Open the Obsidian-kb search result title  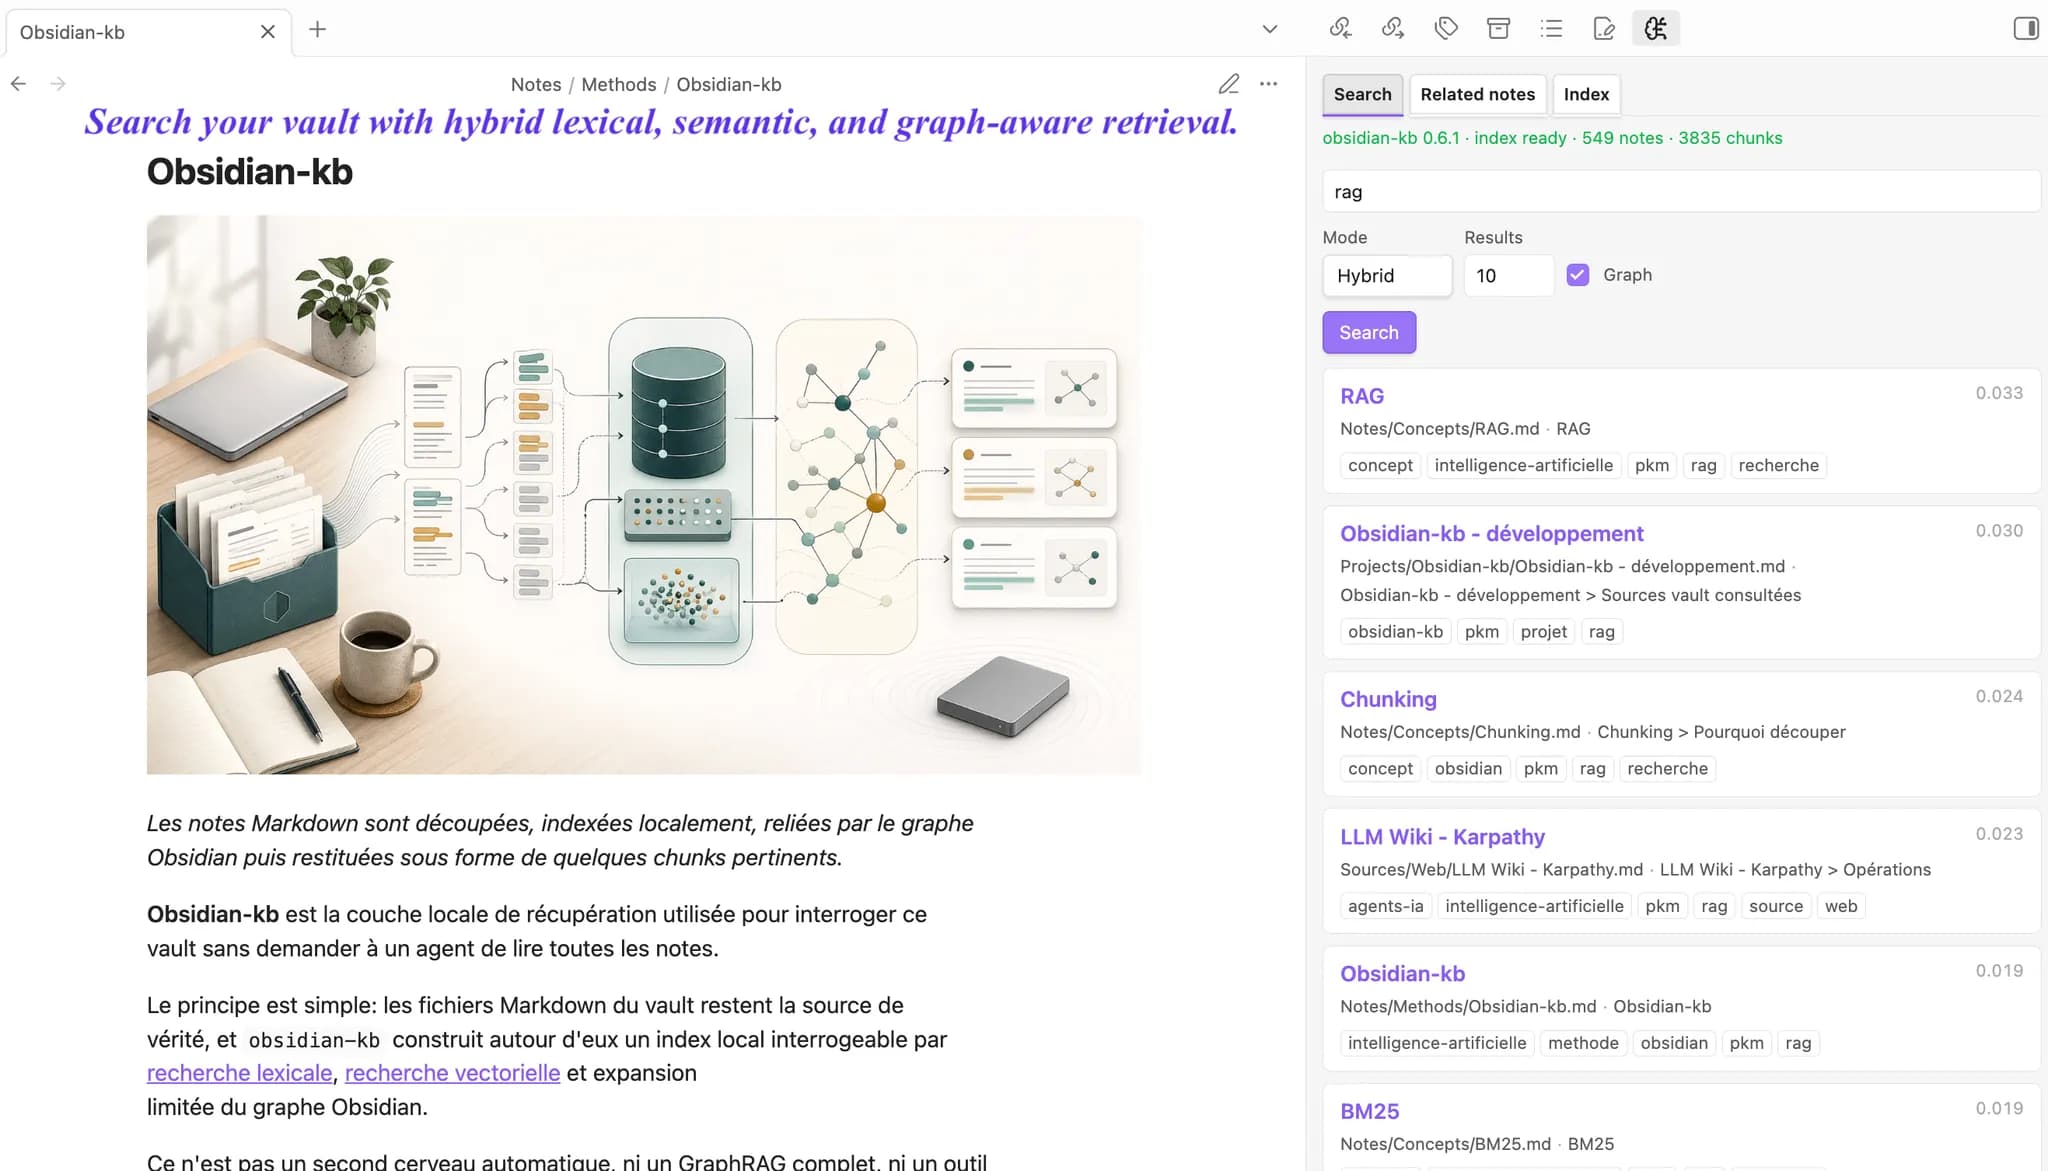(x=1402, y=974)
